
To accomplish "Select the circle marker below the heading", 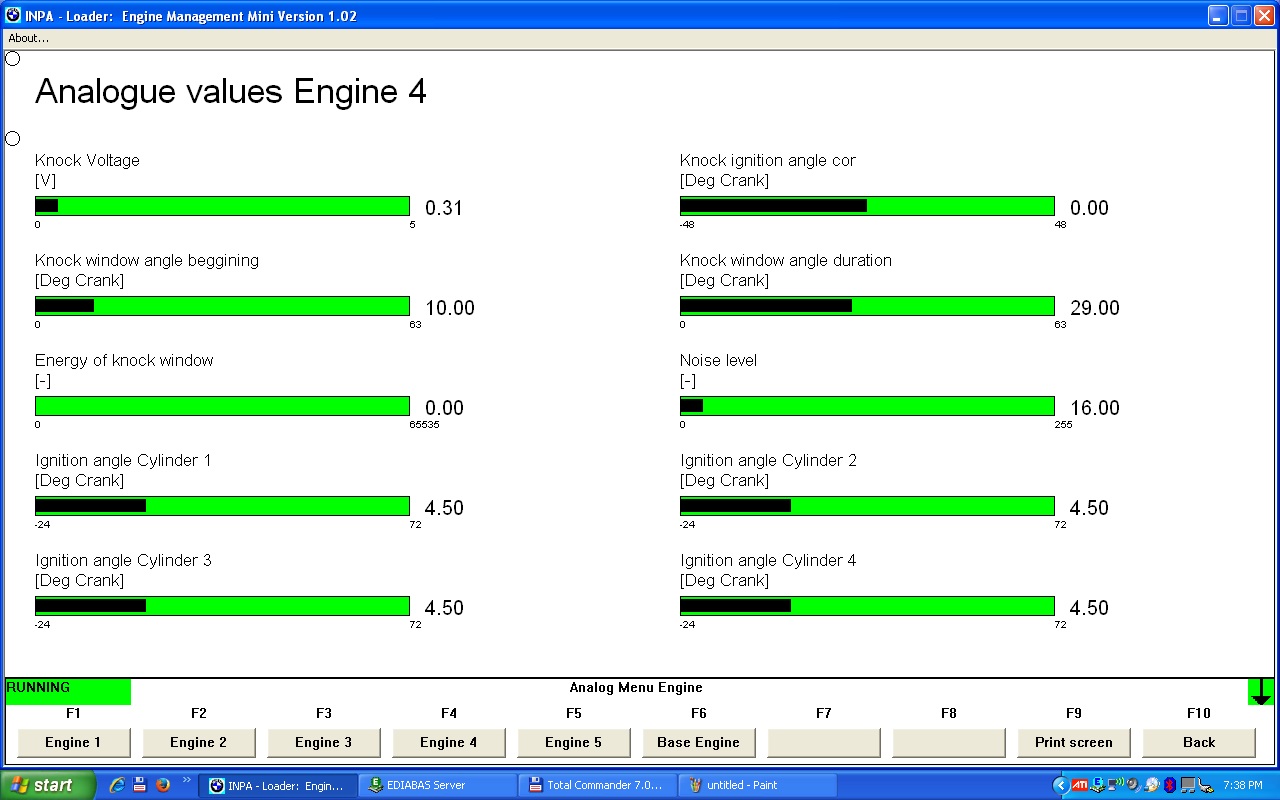I will click(x=13, y=139).
